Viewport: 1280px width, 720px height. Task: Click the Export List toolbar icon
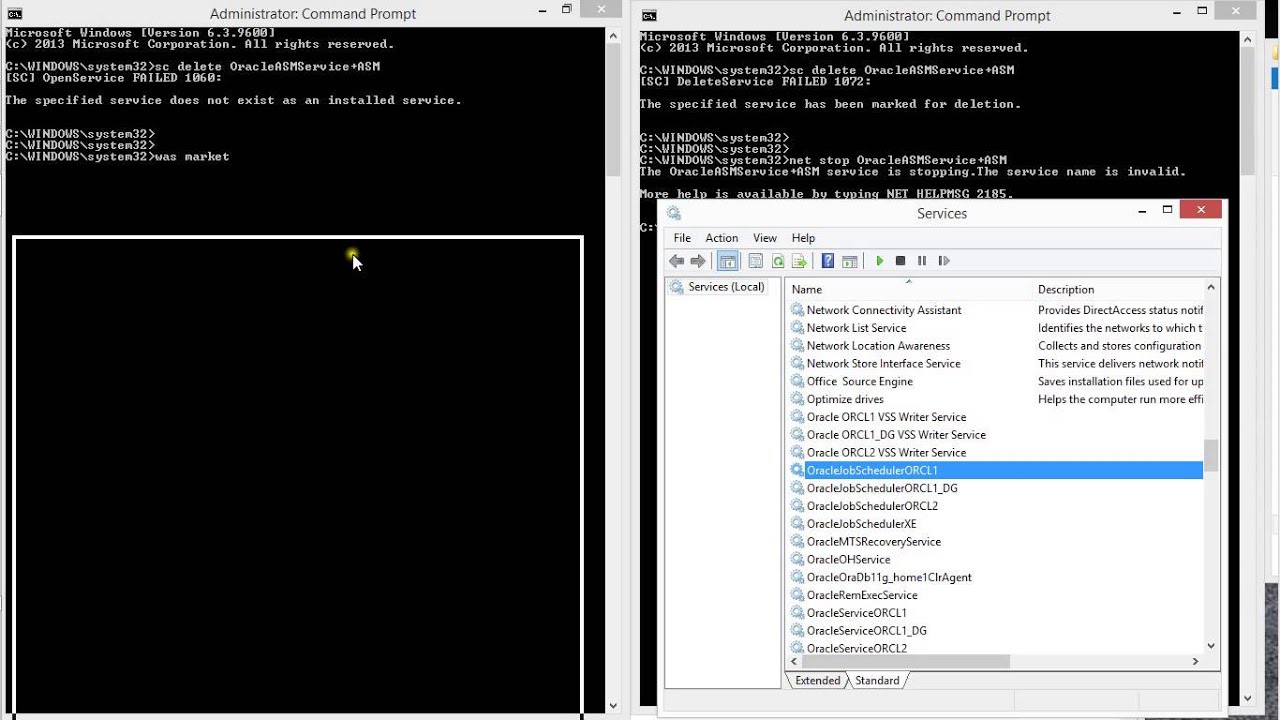click(x=799, y=261)
